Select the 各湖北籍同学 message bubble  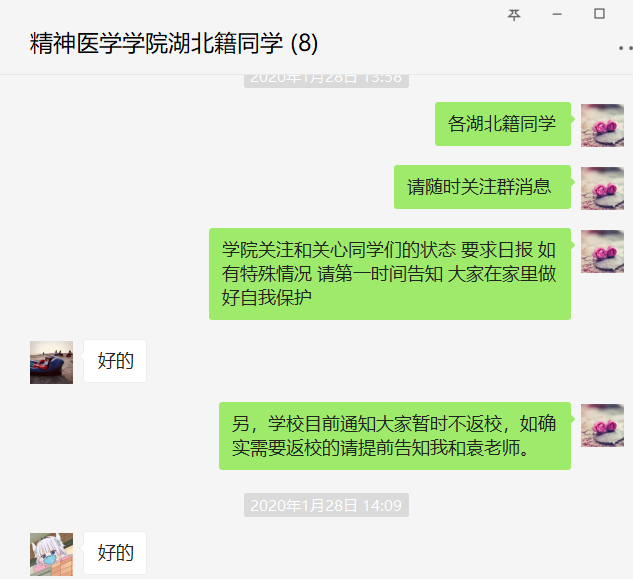pyautogui.click(x=503, y=124)
